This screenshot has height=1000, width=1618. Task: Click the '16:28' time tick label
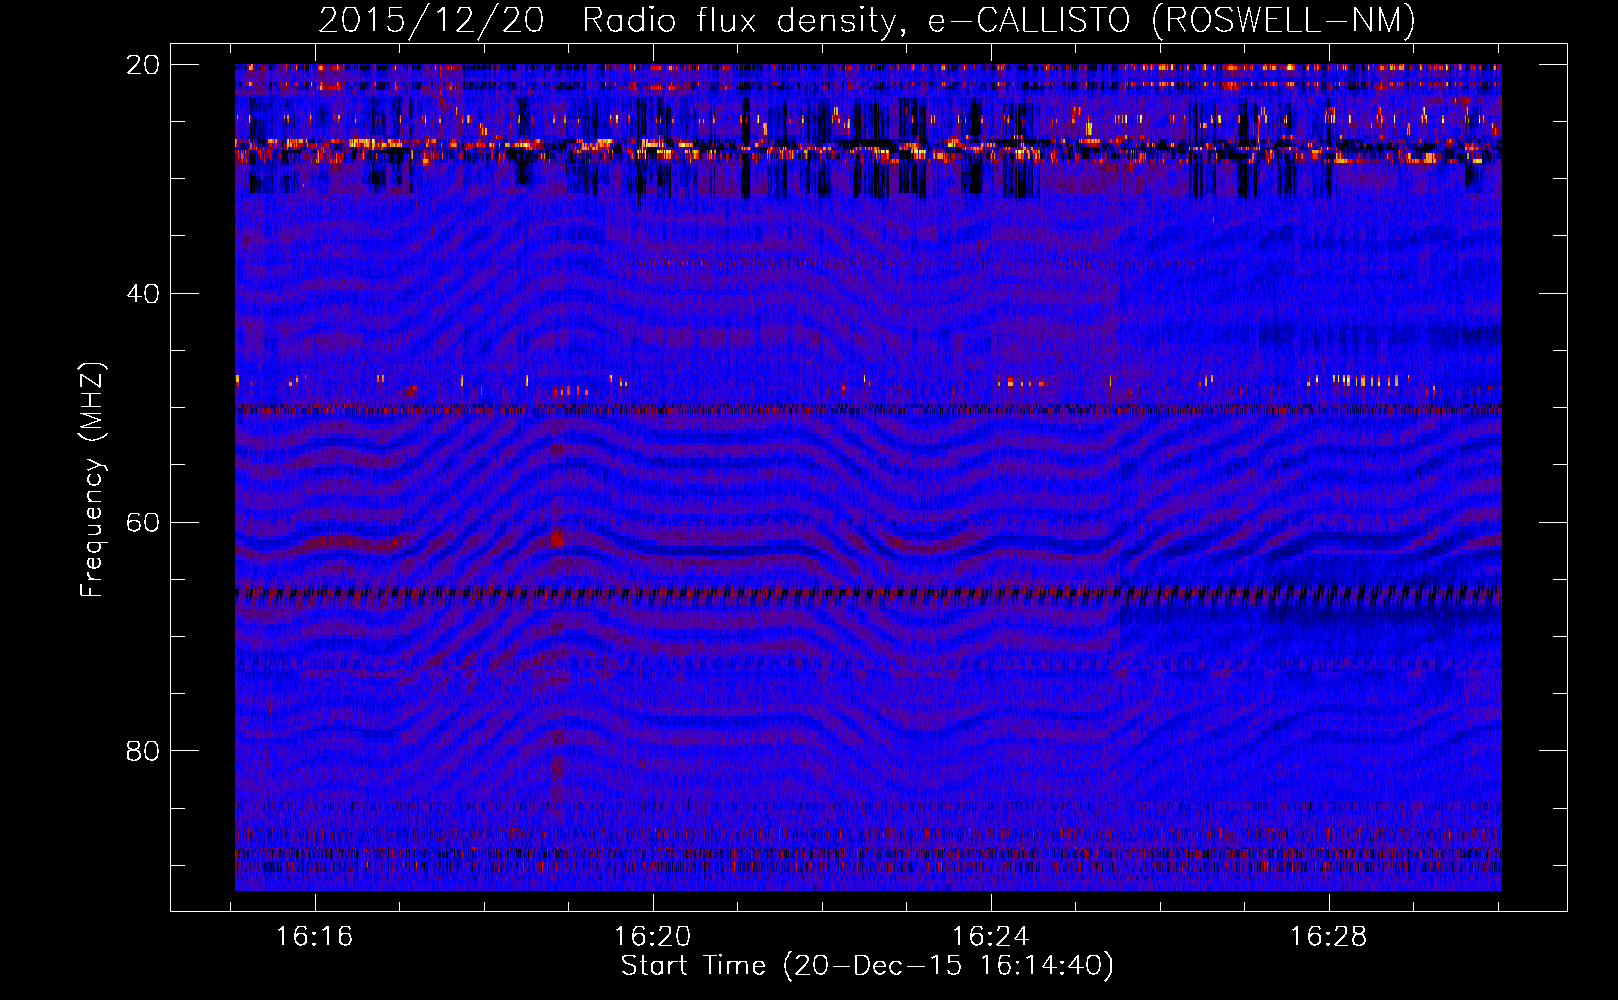(x=1329, y=937)
